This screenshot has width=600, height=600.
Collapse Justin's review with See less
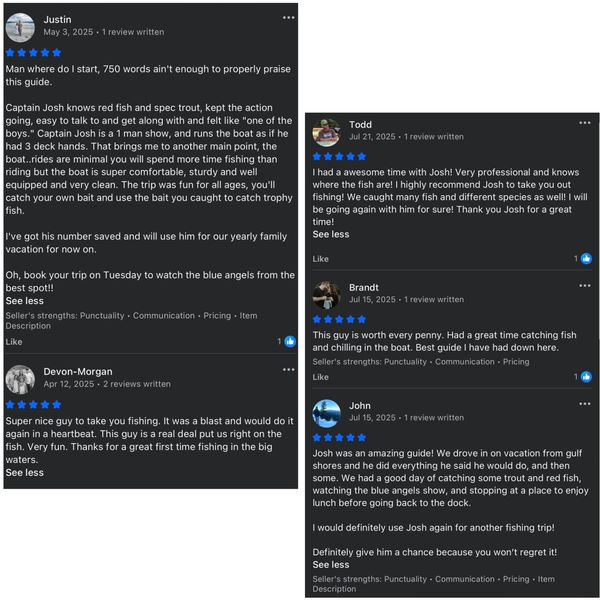[x=25, y=300]
